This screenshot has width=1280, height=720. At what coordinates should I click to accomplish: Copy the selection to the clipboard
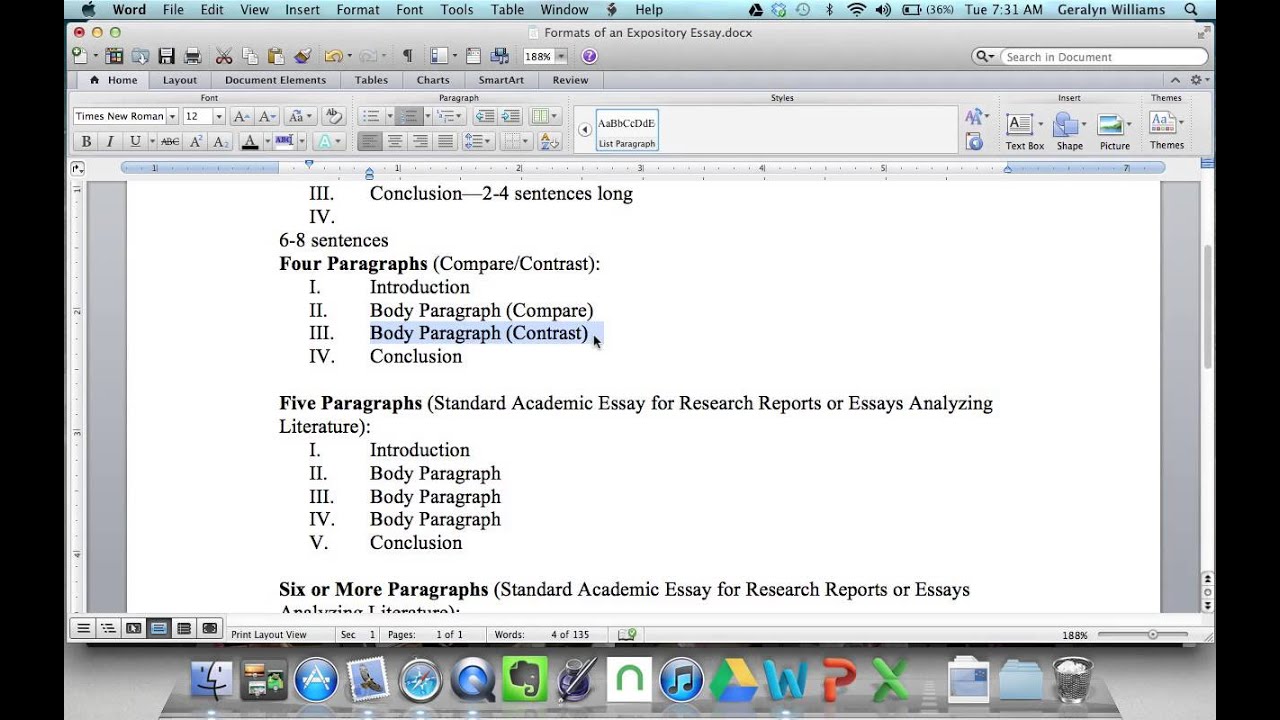[250, 56]
